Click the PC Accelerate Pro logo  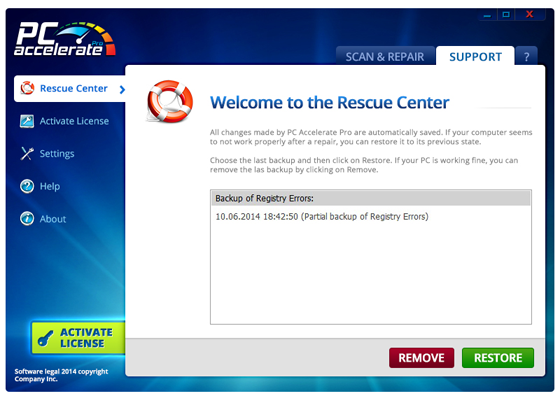pyautogui.click(x=65, y=39)
